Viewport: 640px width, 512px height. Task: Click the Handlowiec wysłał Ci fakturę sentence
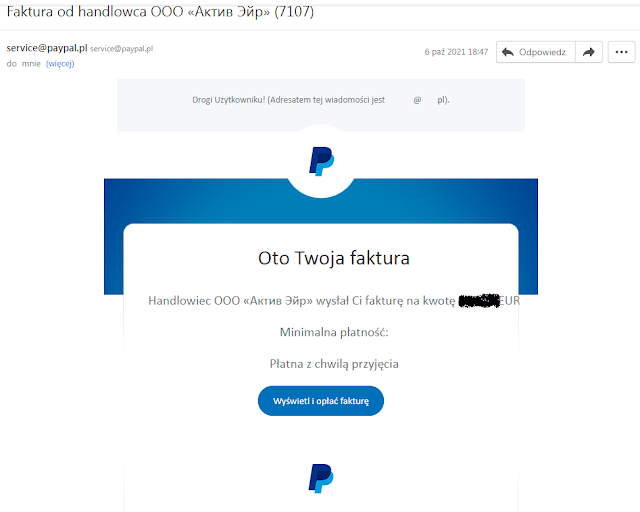click(334, 301)
